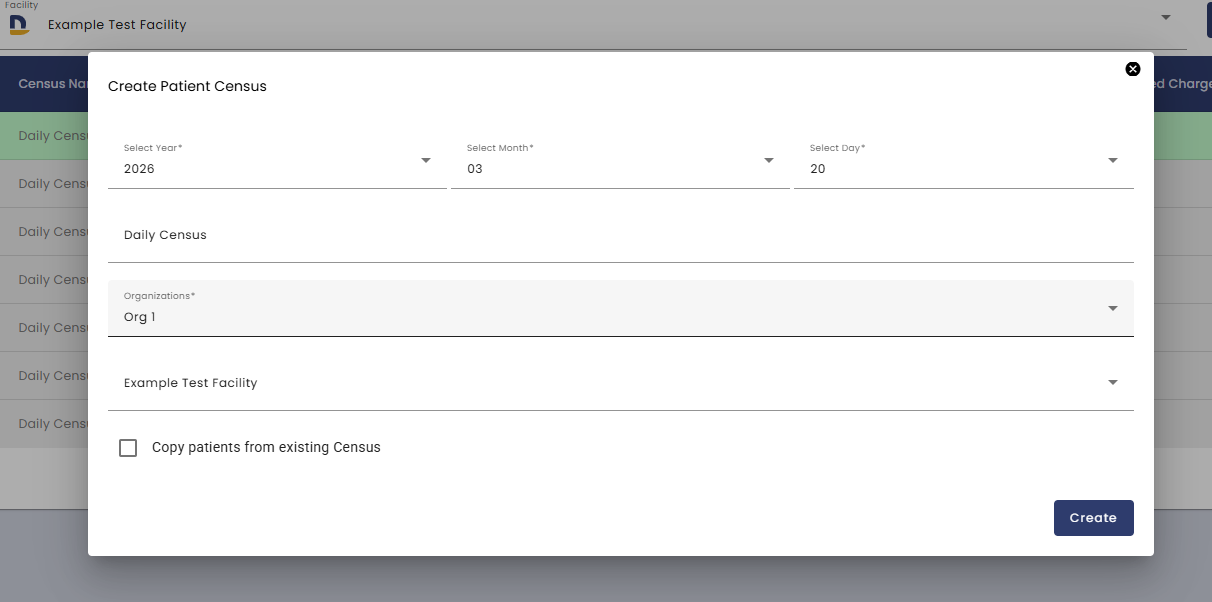Select the 20 day value
1212x602 pixels.
pos(818,169)
